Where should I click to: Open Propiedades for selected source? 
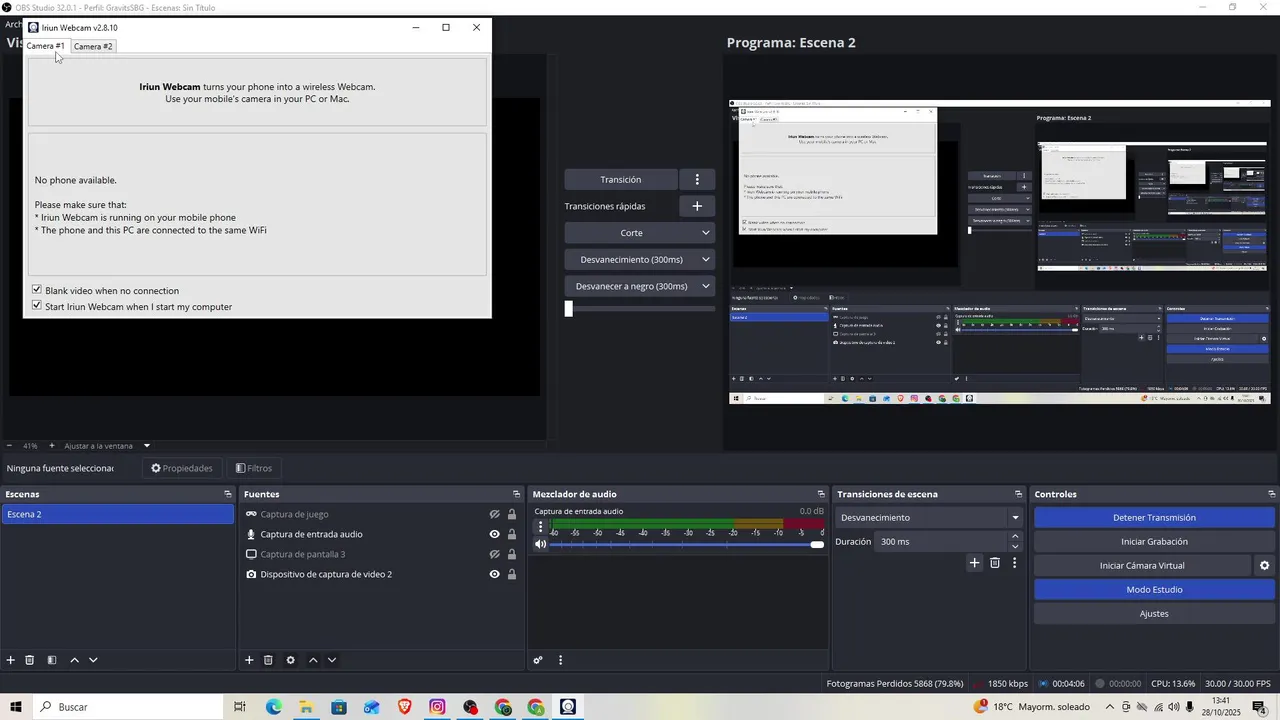click(x=181, y=468)
